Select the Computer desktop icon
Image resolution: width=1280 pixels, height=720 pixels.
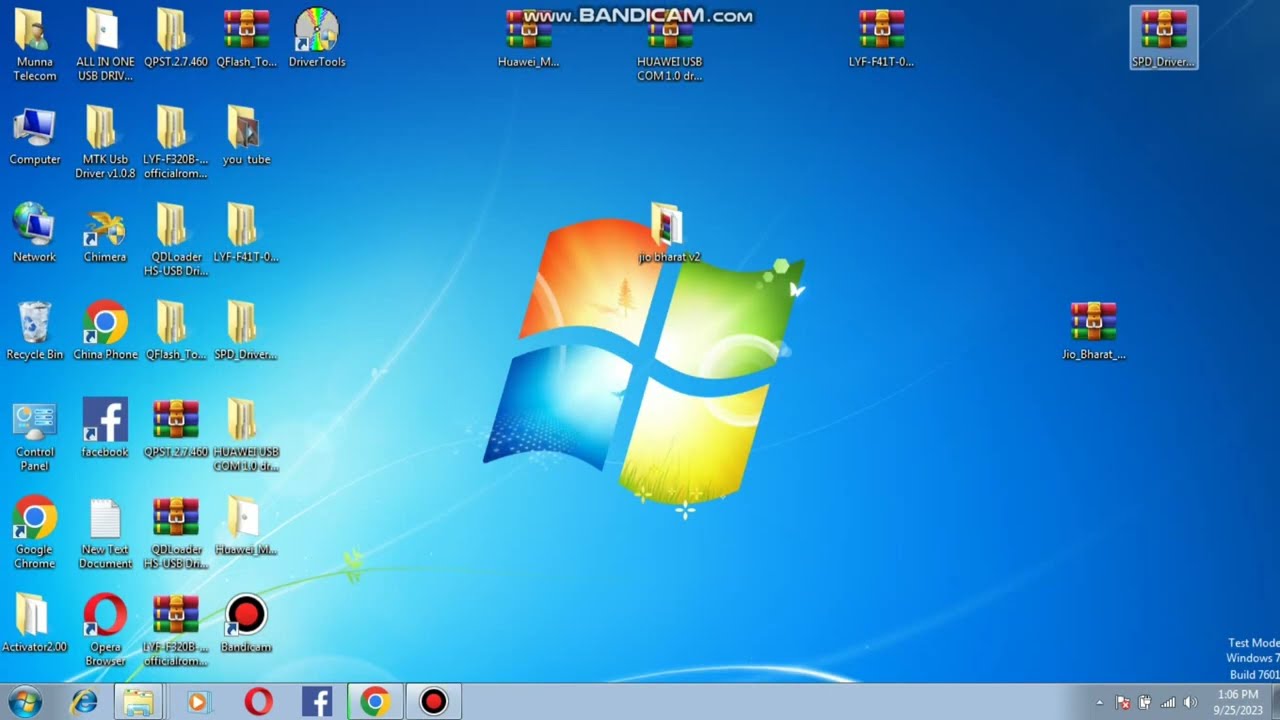tap(34, 136)
